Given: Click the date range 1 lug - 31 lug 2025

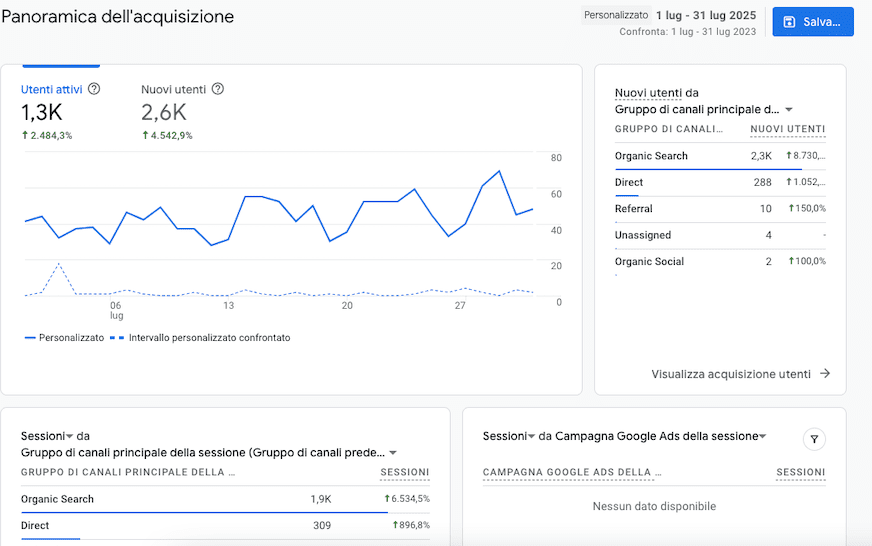Looking at the screenshot, I should [x=708, y=15].
